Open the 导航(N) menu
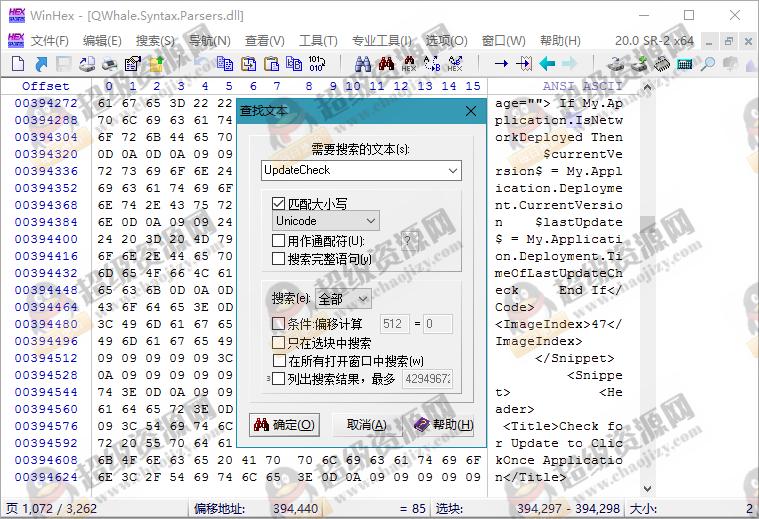759x519 pixels. [210, 41]
